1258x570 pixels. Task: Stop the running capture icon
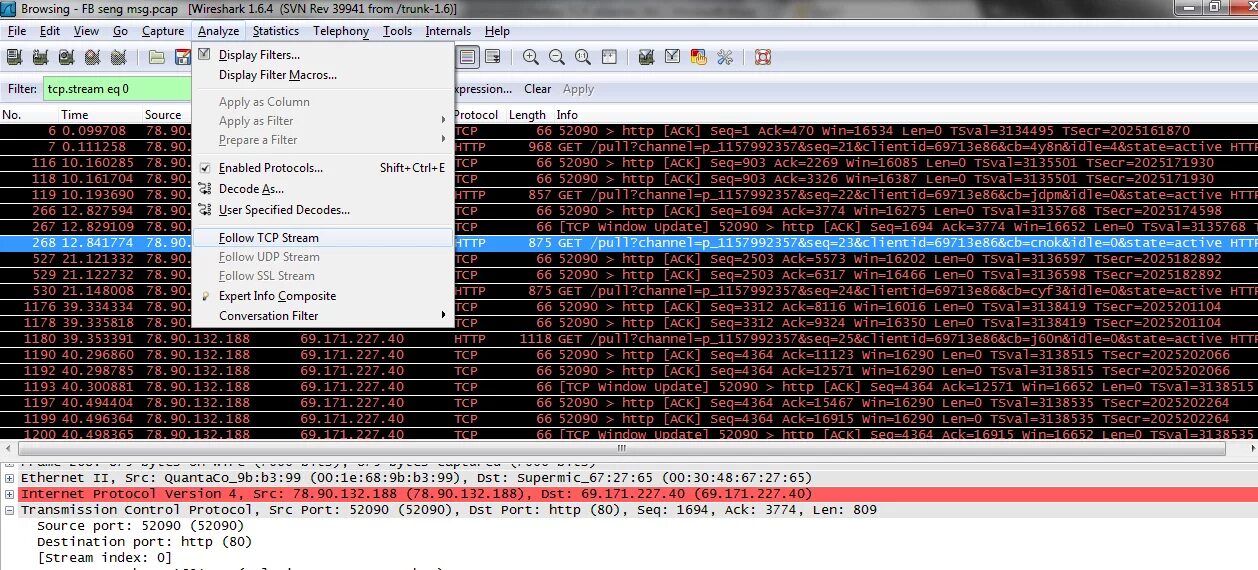91,57
